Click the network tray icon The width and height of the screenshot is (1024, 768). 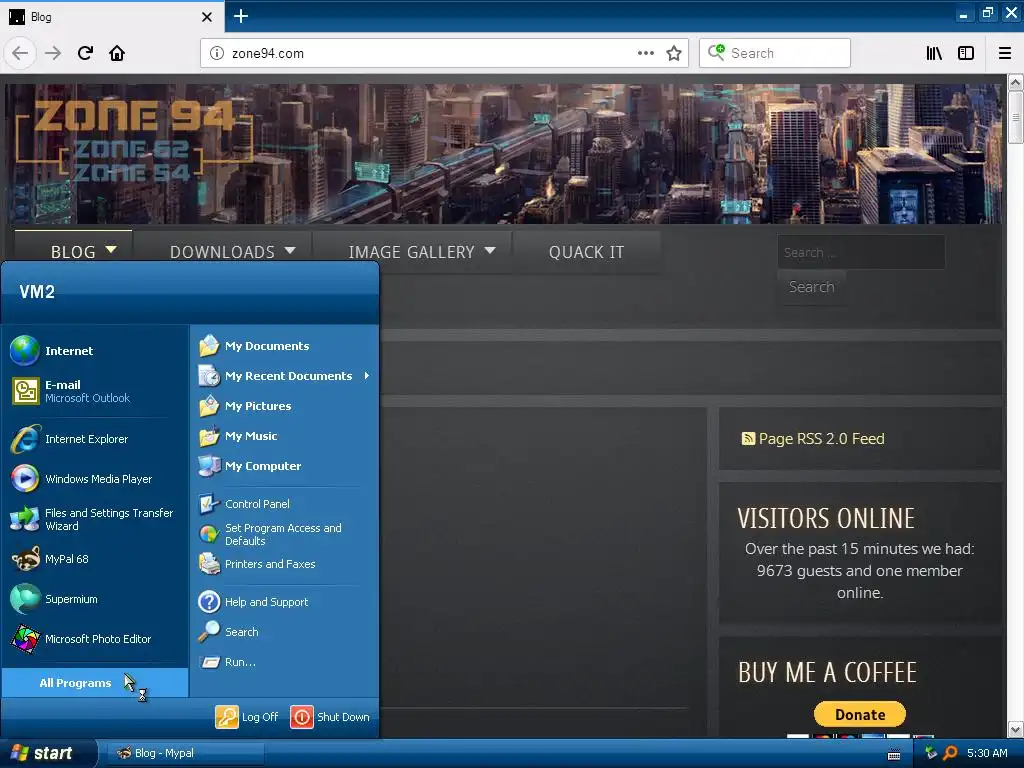pyautogui.click(x=931, y=753)
